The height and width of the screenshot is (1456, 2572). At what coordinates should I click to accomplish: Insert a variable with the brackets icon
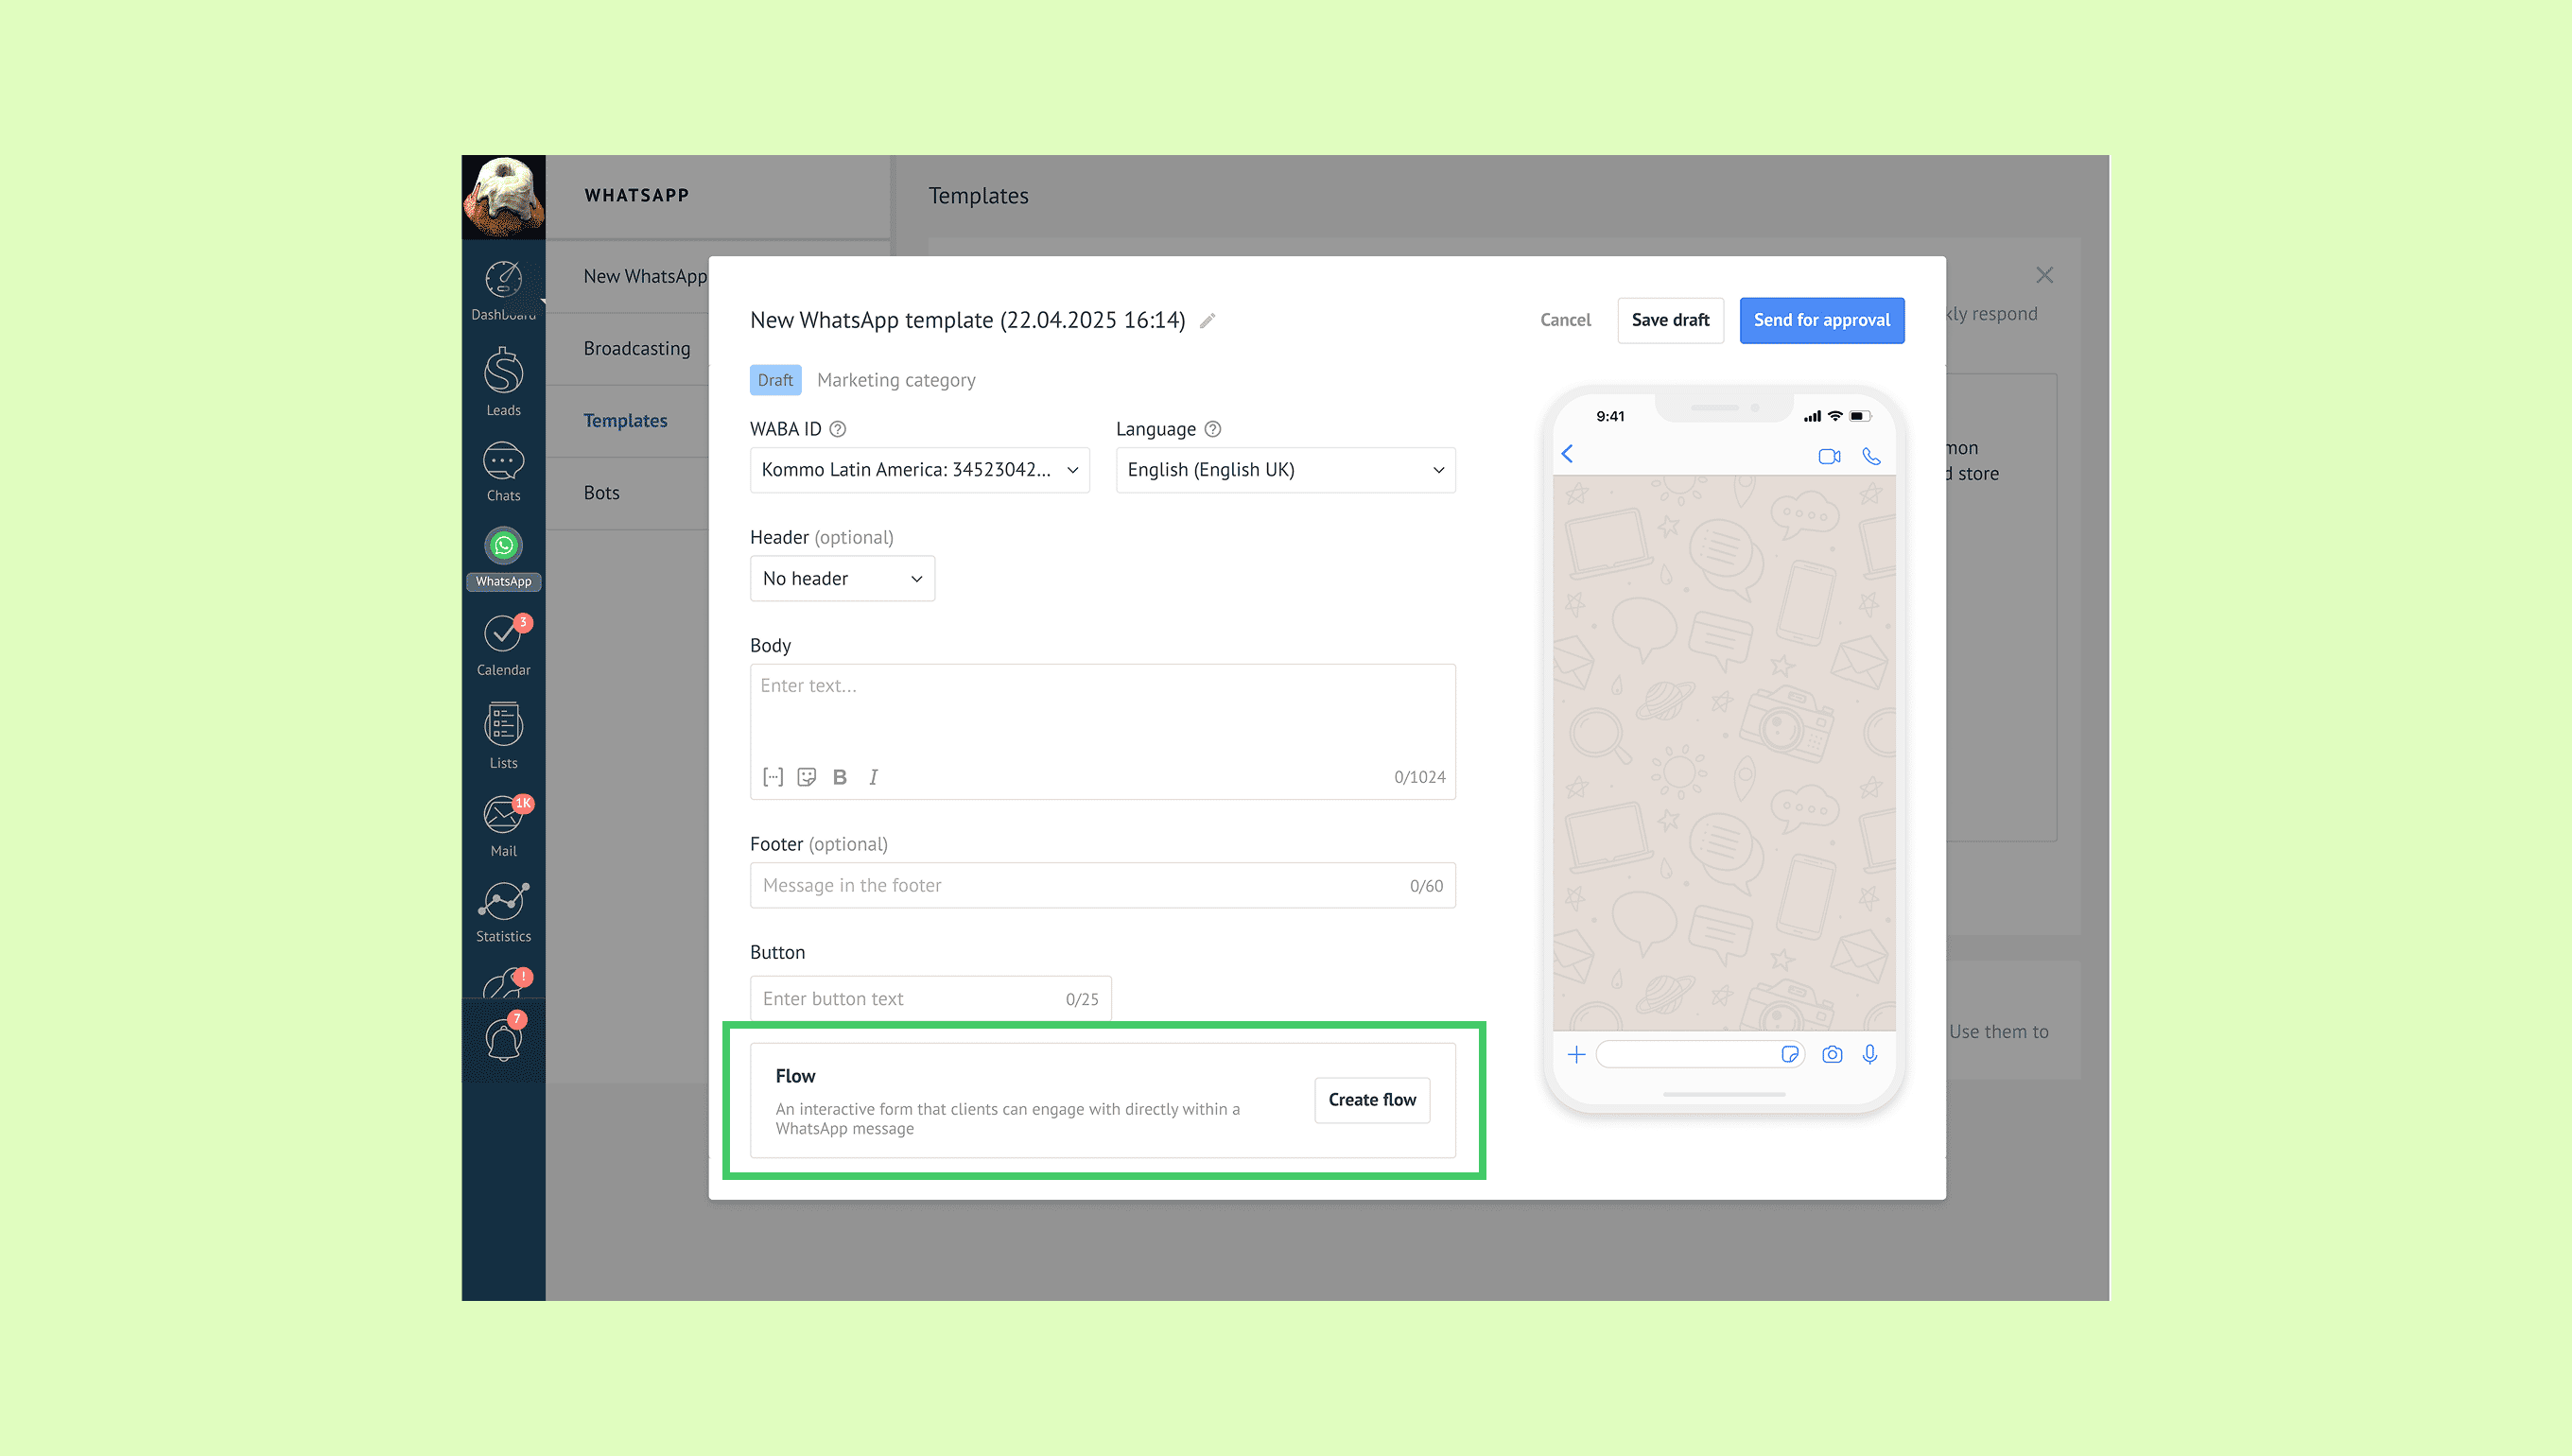pos(772,777)
